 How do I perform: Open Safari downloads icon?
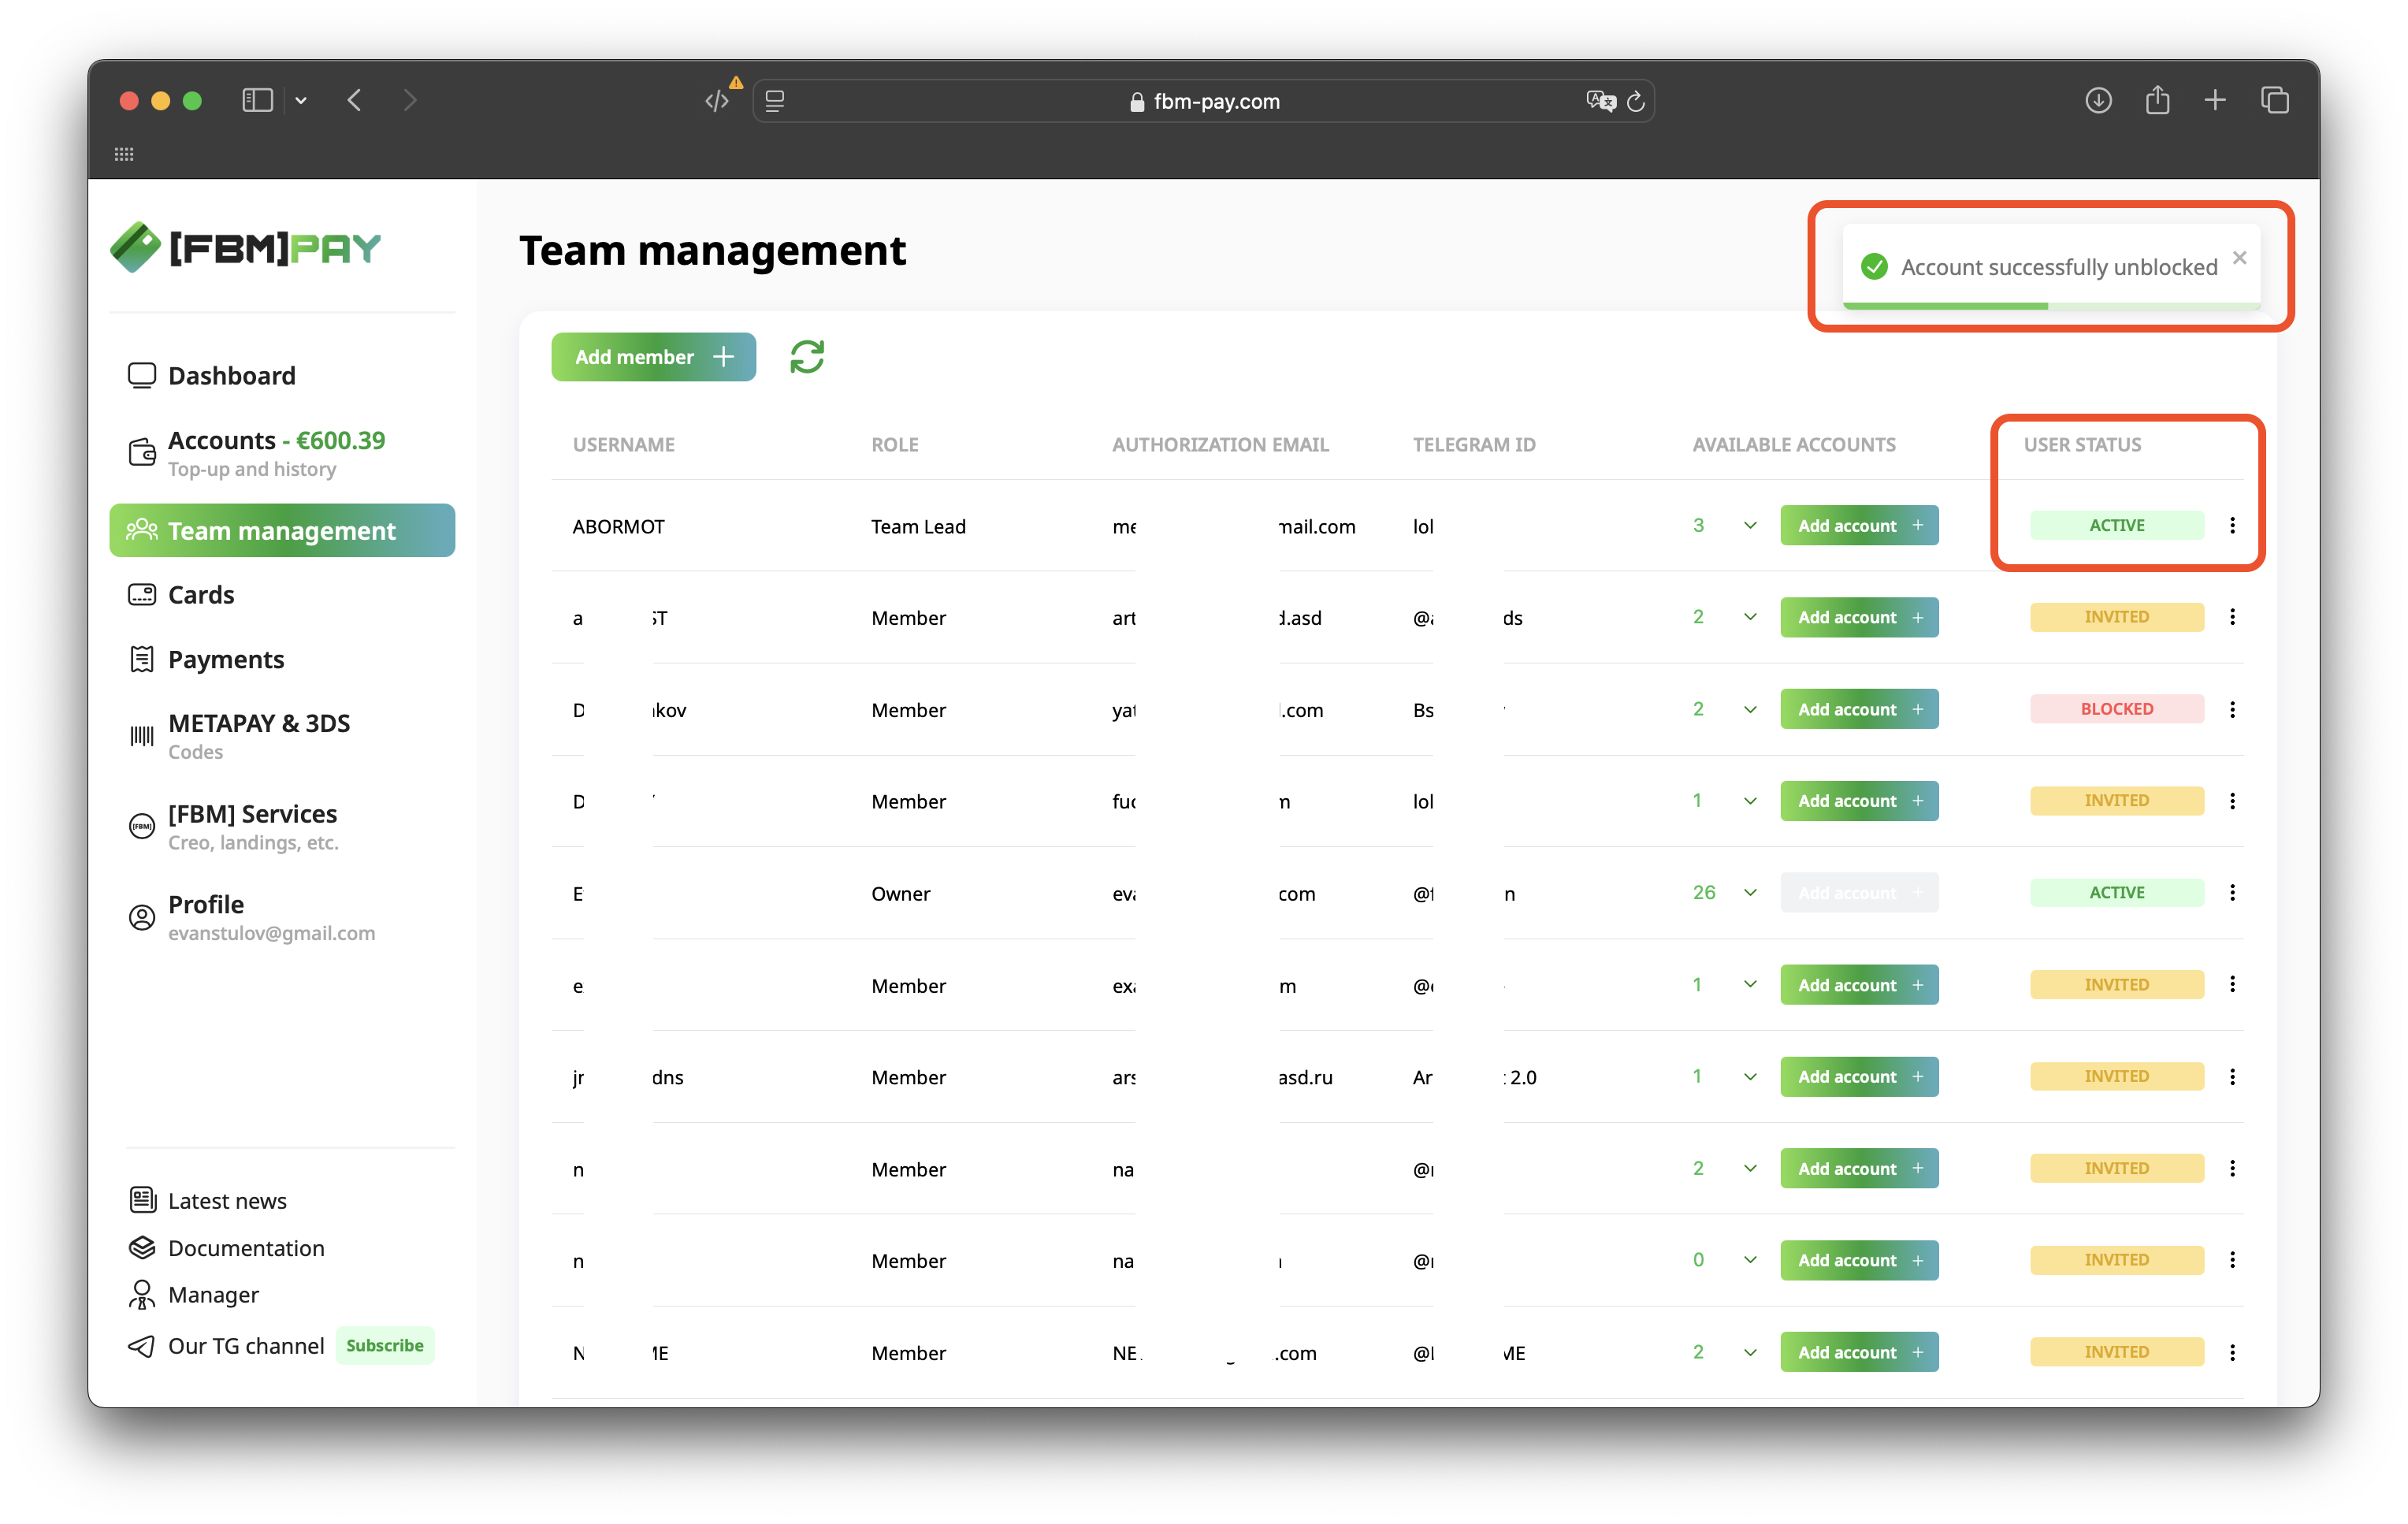pyautogui.click(x=2098, y=101)
